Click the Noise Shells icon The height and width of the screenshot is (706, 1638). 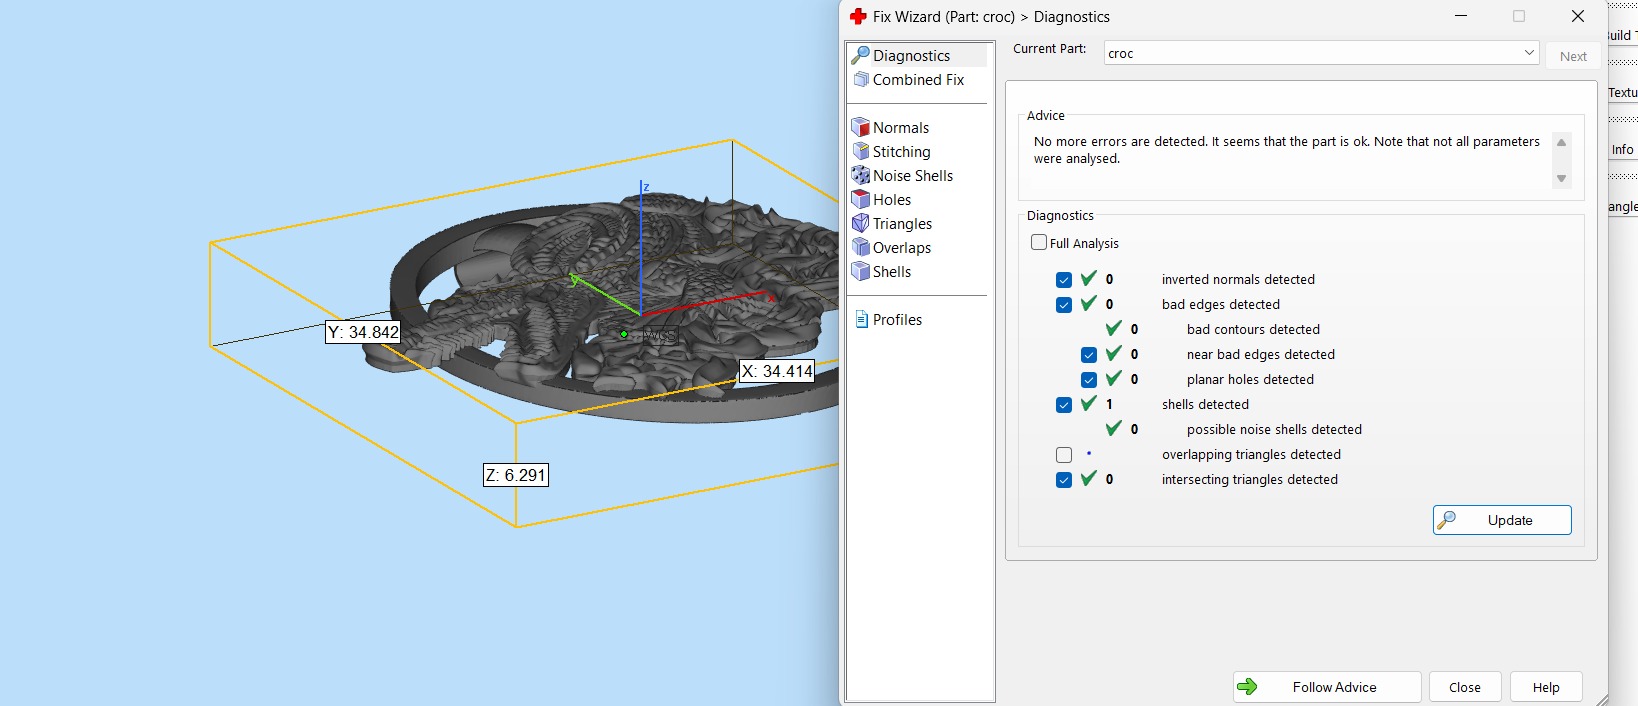860,175
